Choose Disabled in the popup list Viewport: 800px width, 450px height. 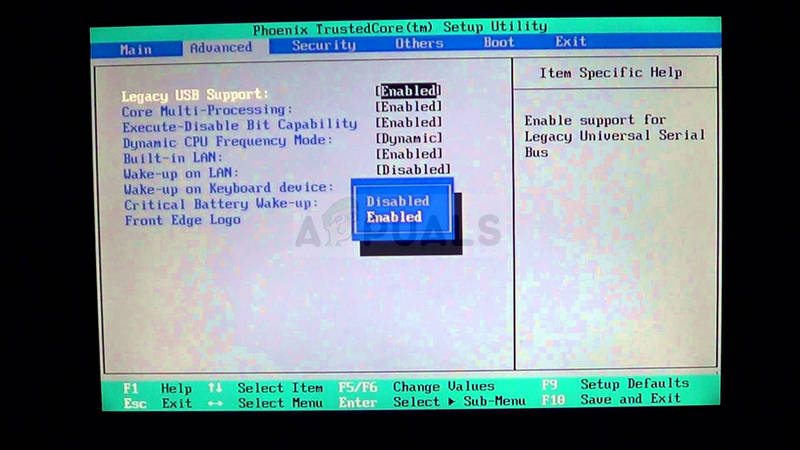click(397, 201)
